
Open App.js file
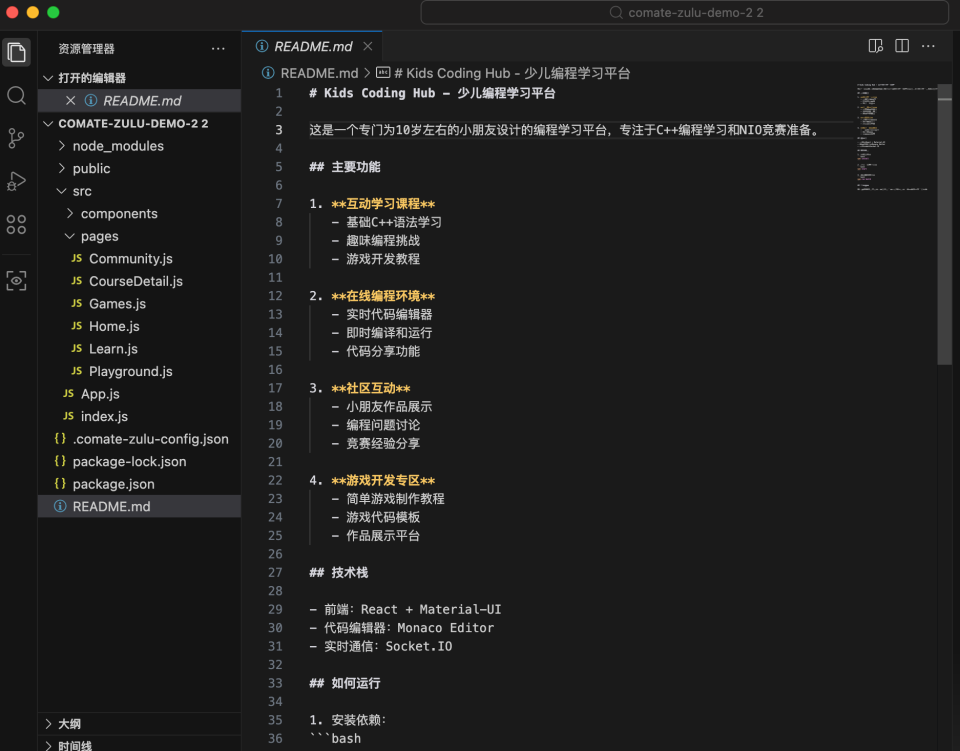(140, 394)
